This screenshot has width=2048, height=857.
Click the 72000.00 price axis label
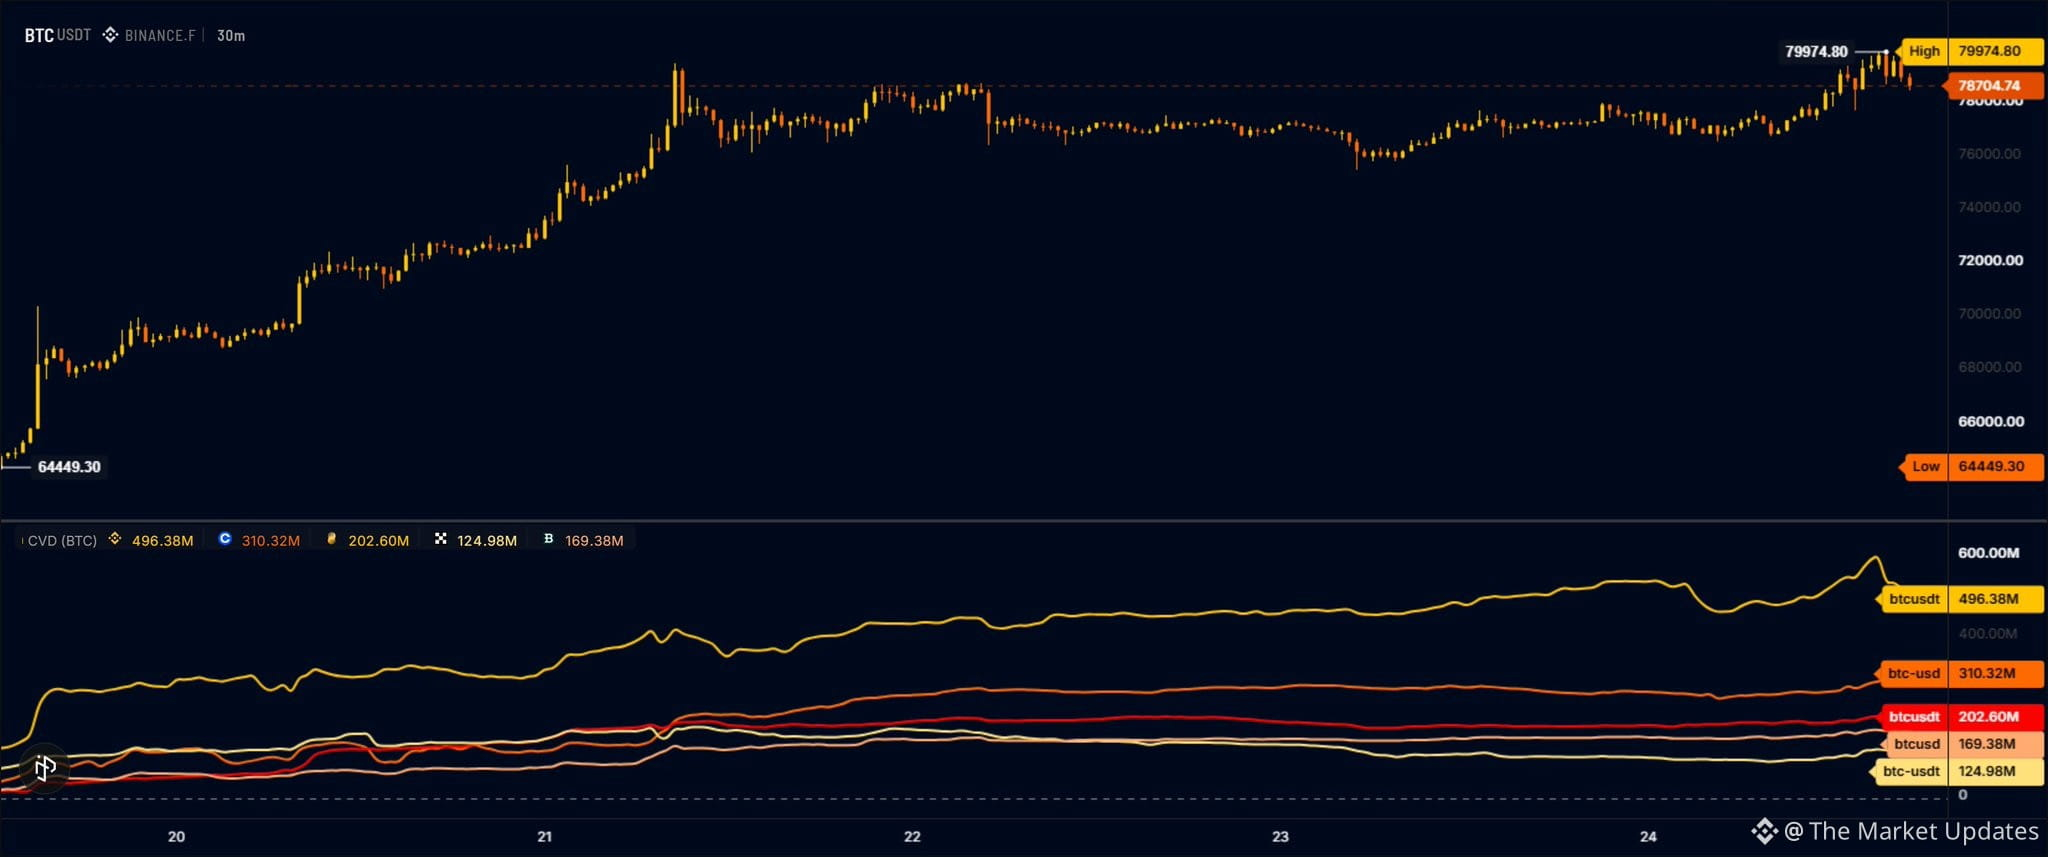[x=1990, y=260]
